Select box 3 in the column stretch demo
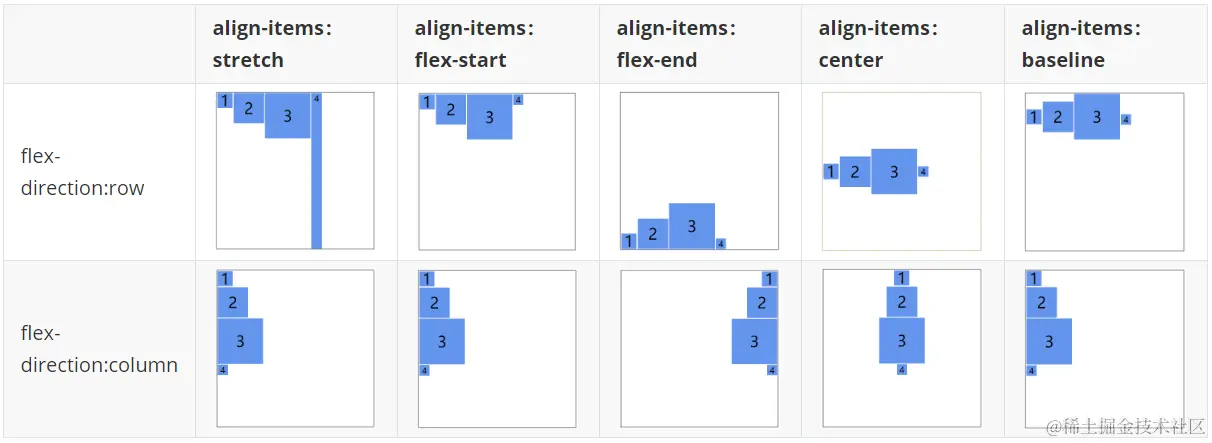 click(x=240, y=341)
